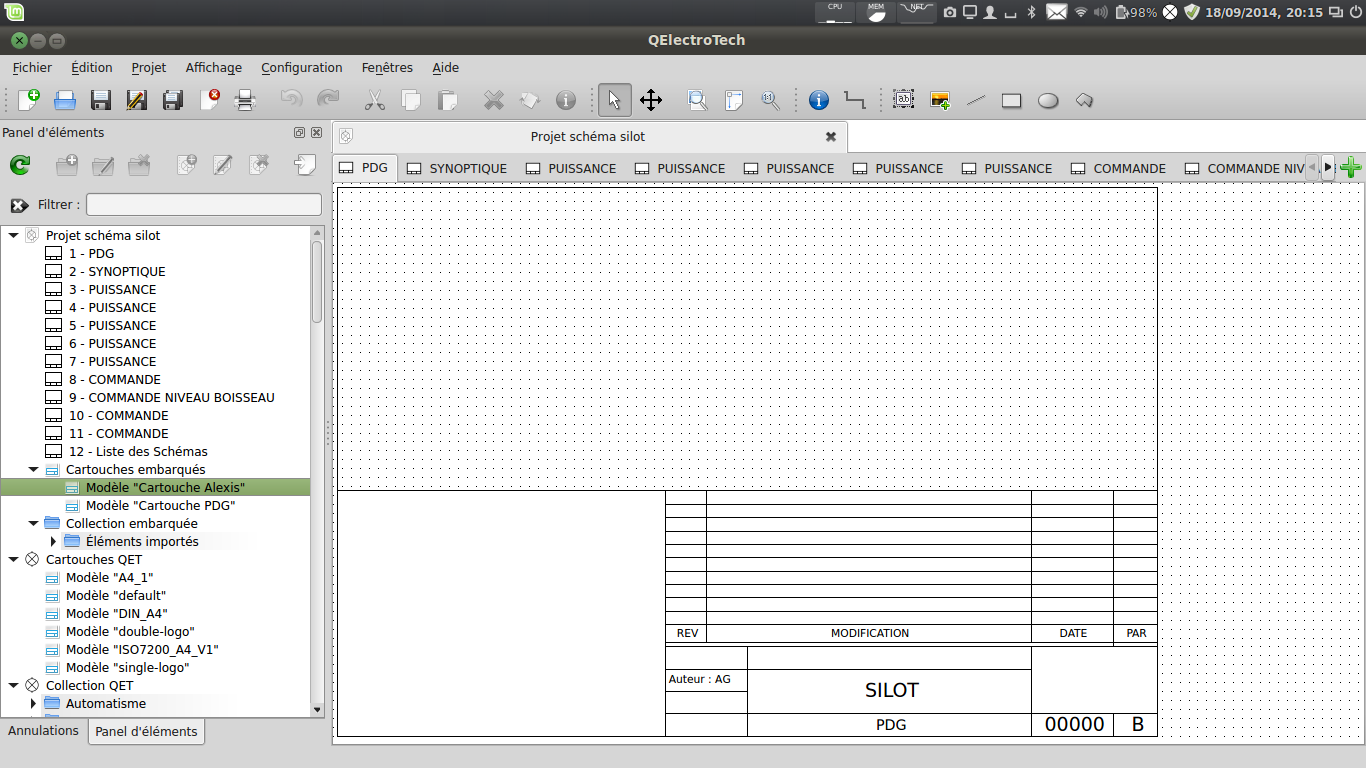The image size is (1366, 768).
Task: Pick the ellipse drawing tool
Action: coord(1047,100)
